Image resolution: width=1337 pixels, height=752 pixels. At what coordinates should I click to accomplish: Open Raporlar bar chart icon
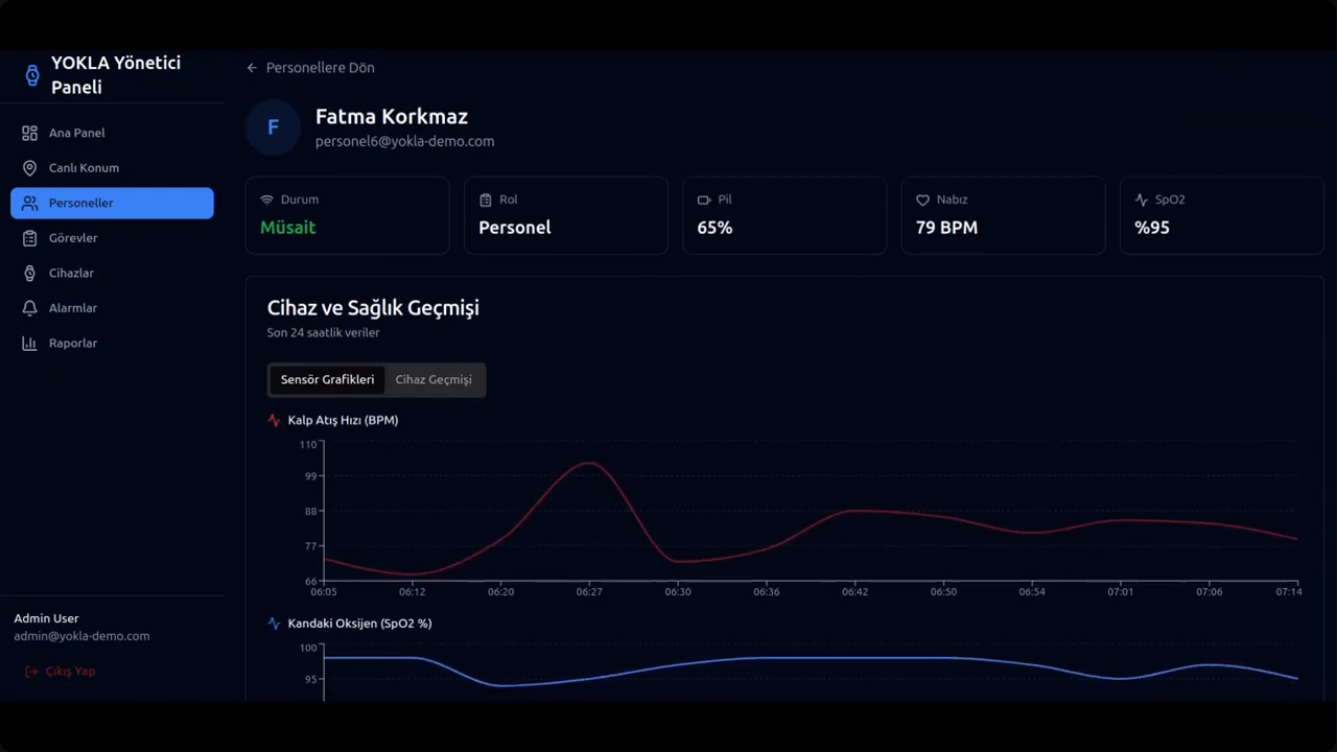pyautogui.click(x=30, y=343)
